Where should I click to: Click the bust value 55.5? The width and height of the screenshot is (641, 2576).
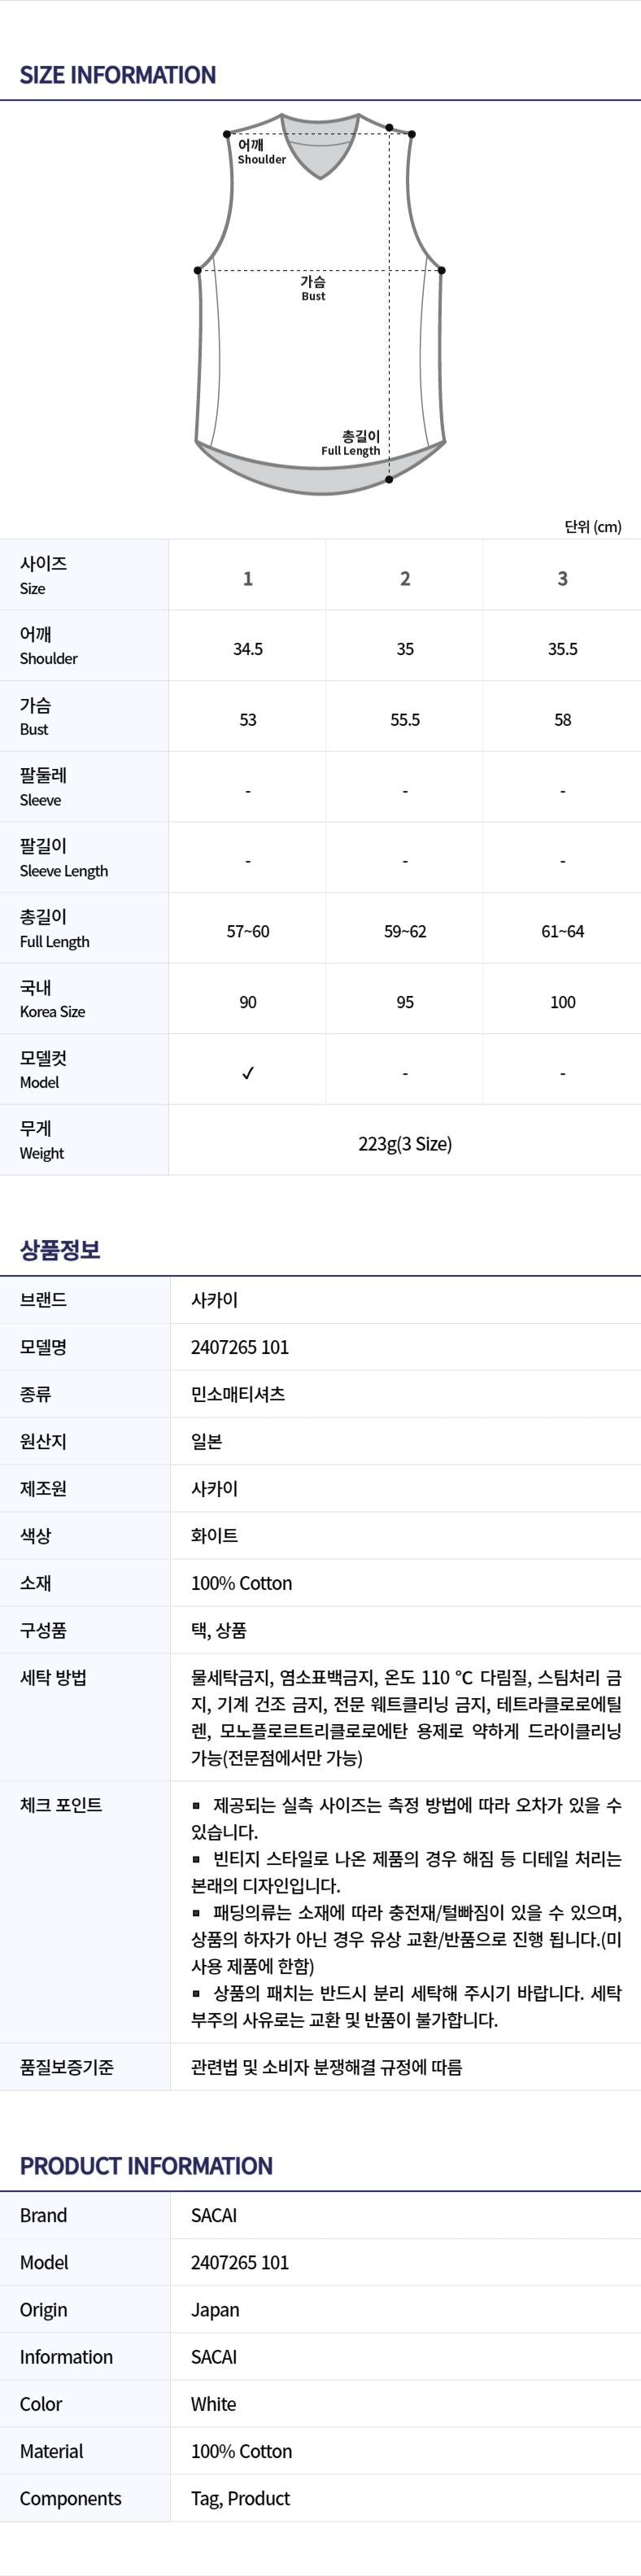point(405,720)
